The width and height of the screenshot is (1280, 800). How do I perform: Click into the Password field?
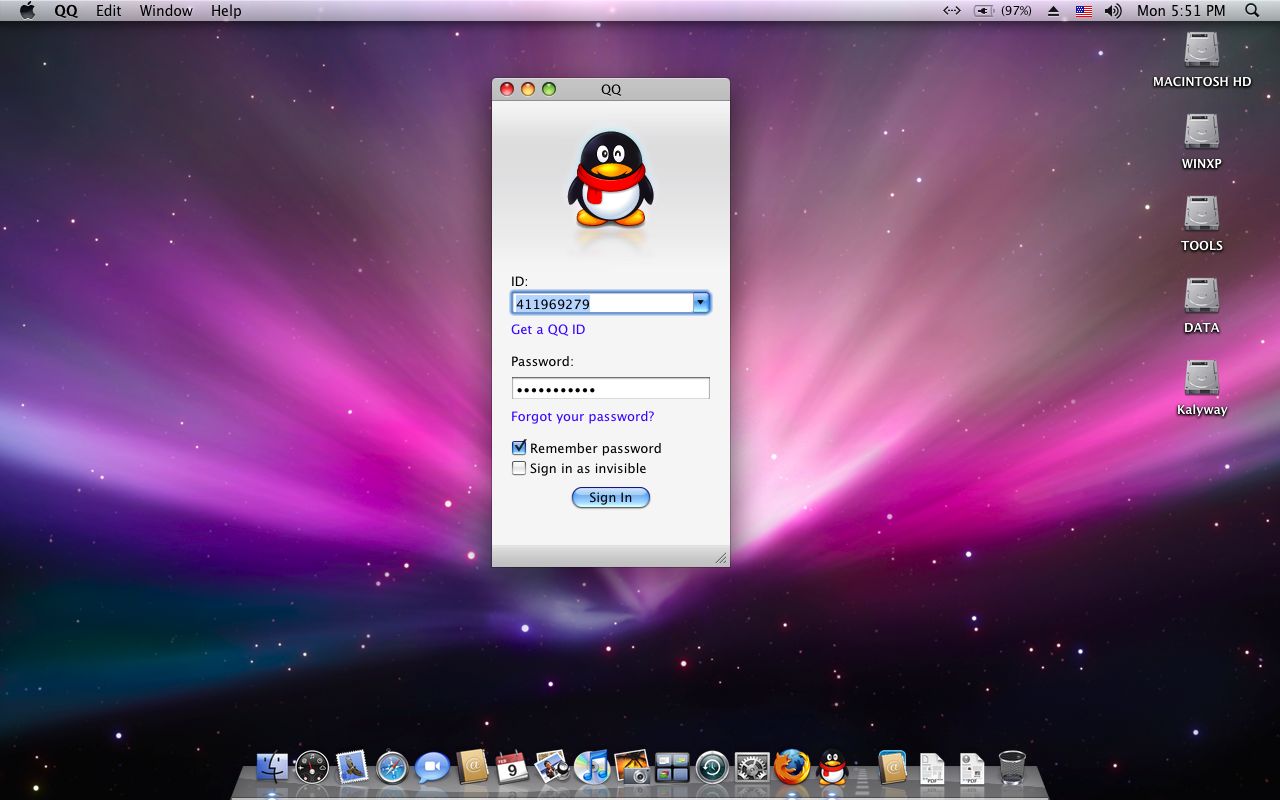610,388
